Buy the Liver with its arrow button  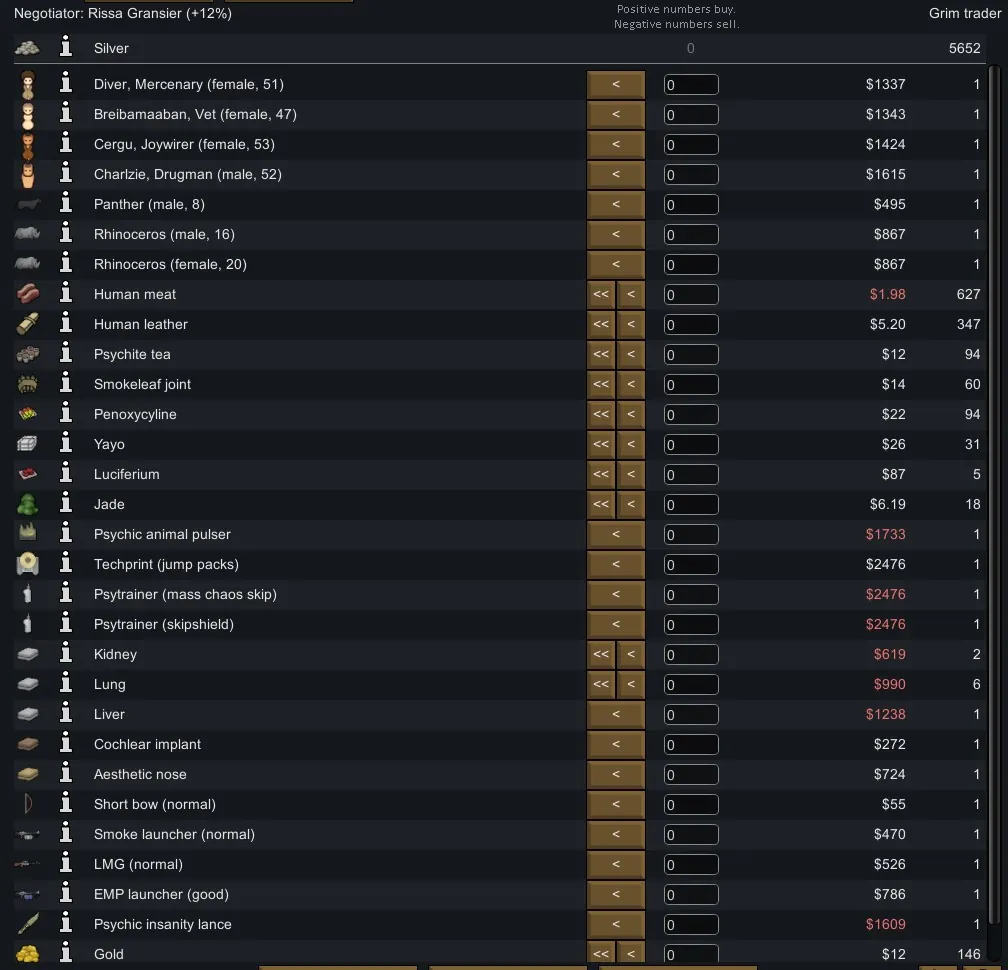(x=616, y=714)
